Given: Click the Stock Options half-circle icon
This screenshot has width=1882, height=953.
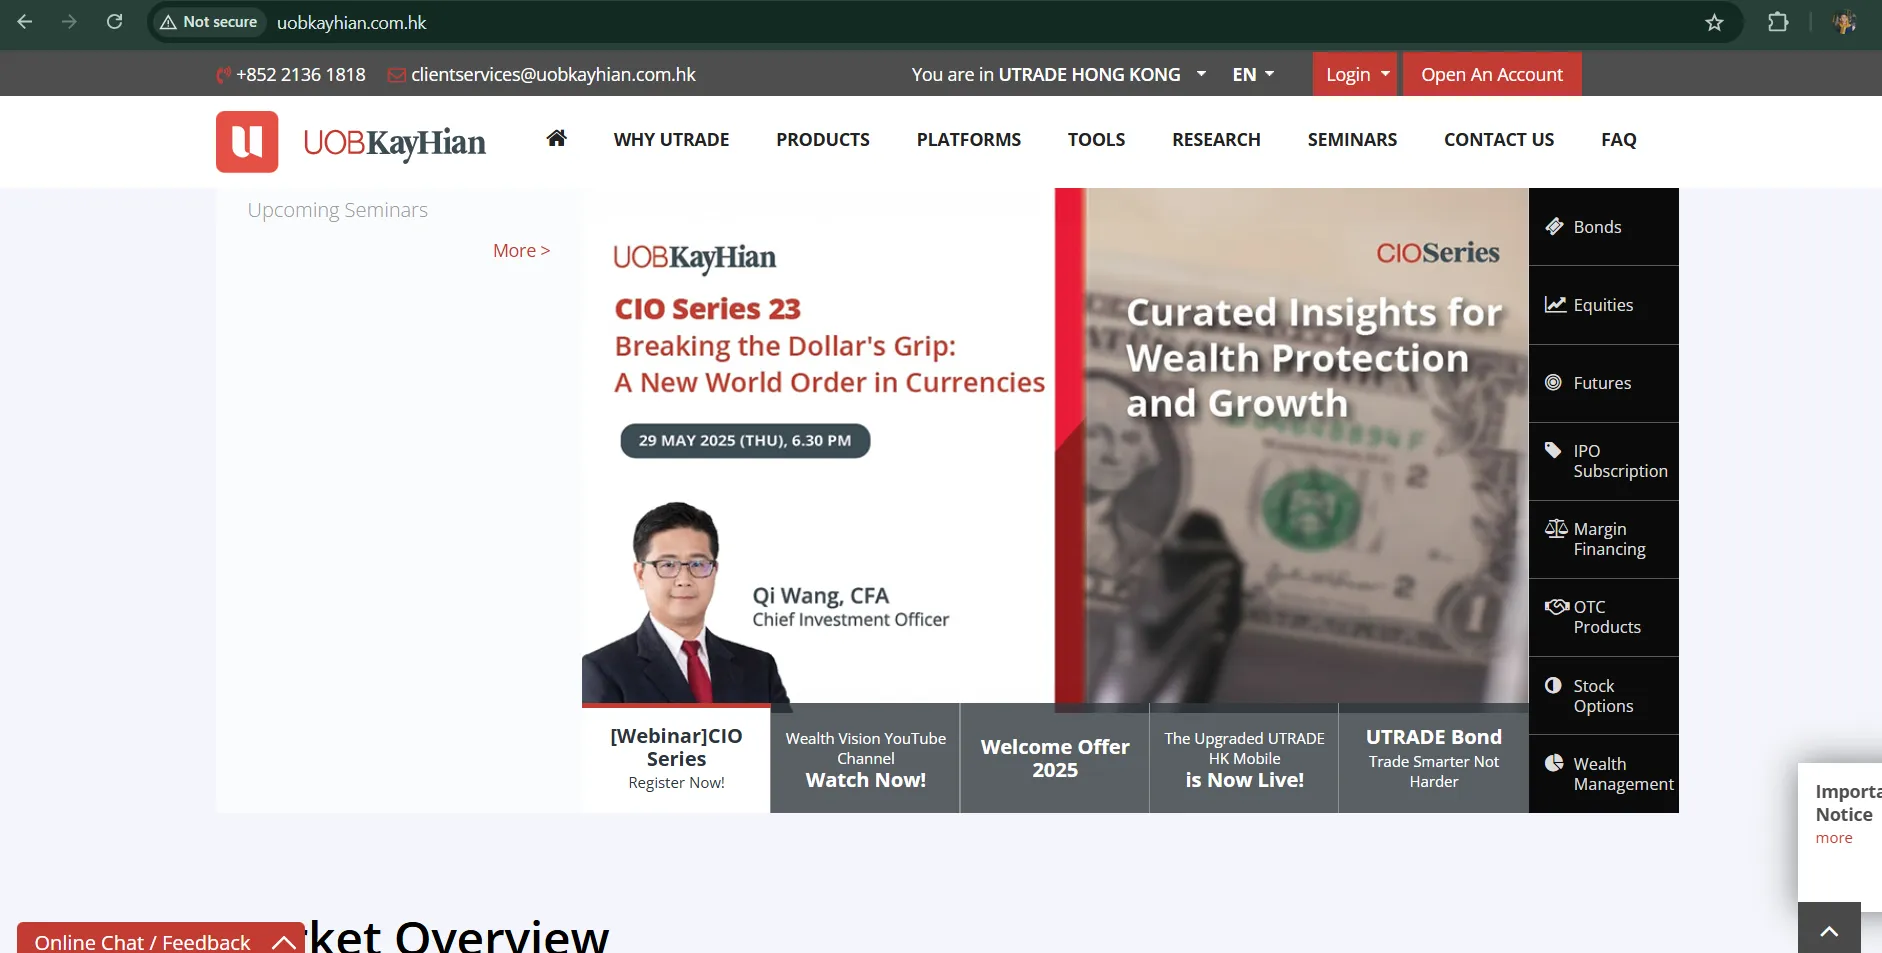Looking at the screenshot, I should [1553, 685].
